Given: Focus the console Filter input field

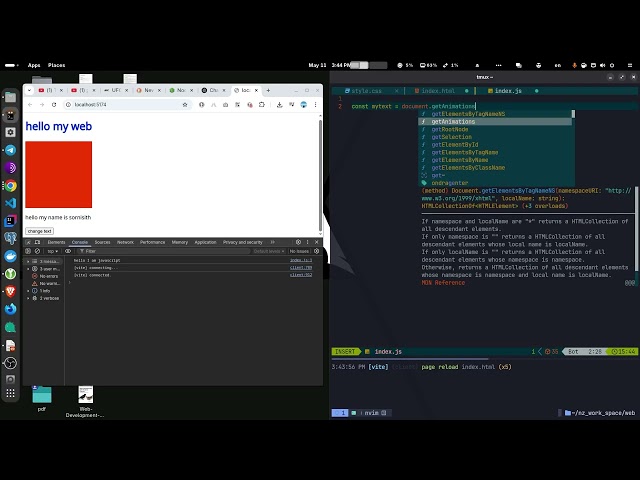Looking at the screenshot, I should point(163,251).
